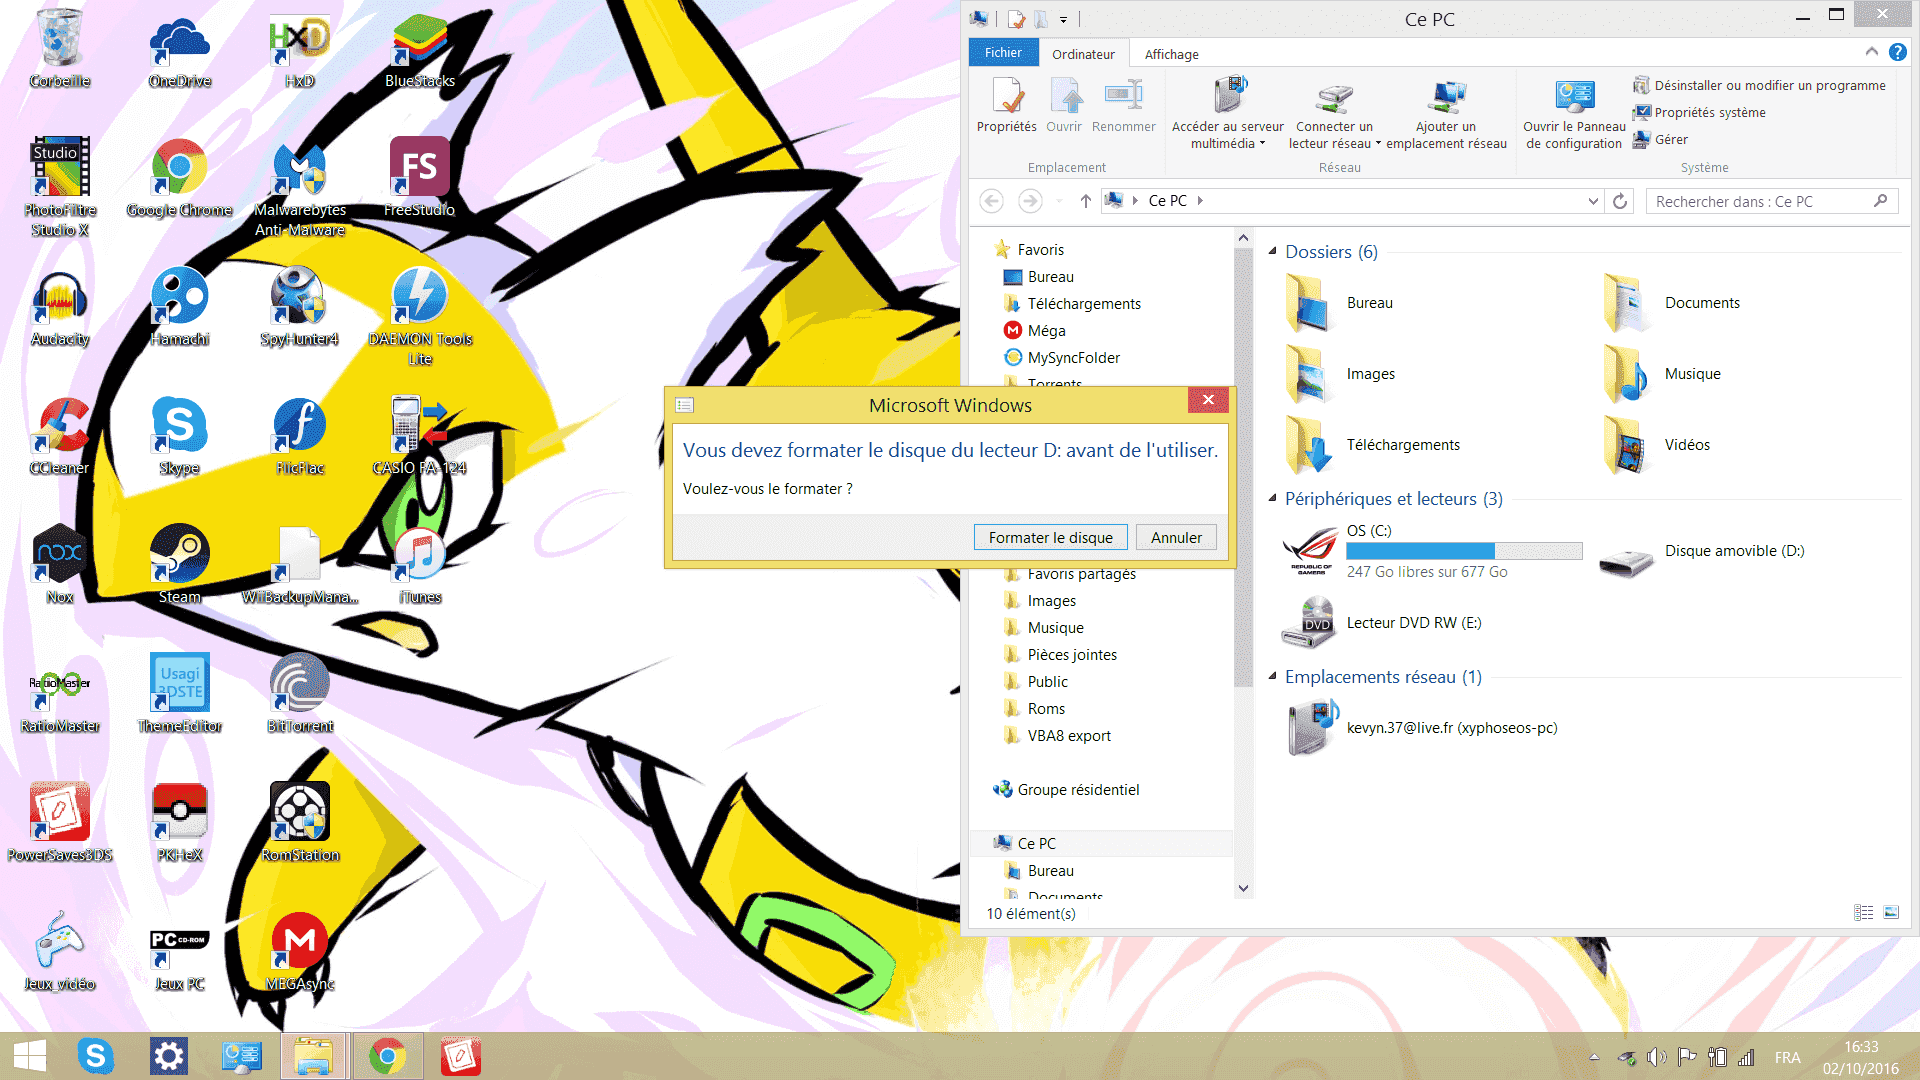Image resolution: width=1920 pixels, height=1080 pixels.
Task: Switch to the Ordinateur tab
Action: [x=1083, y=54]
